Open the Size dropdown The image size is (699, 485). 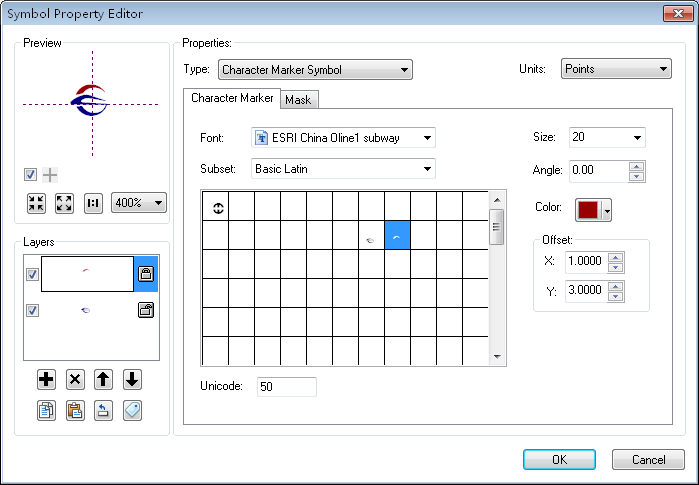tap(607, 137)
